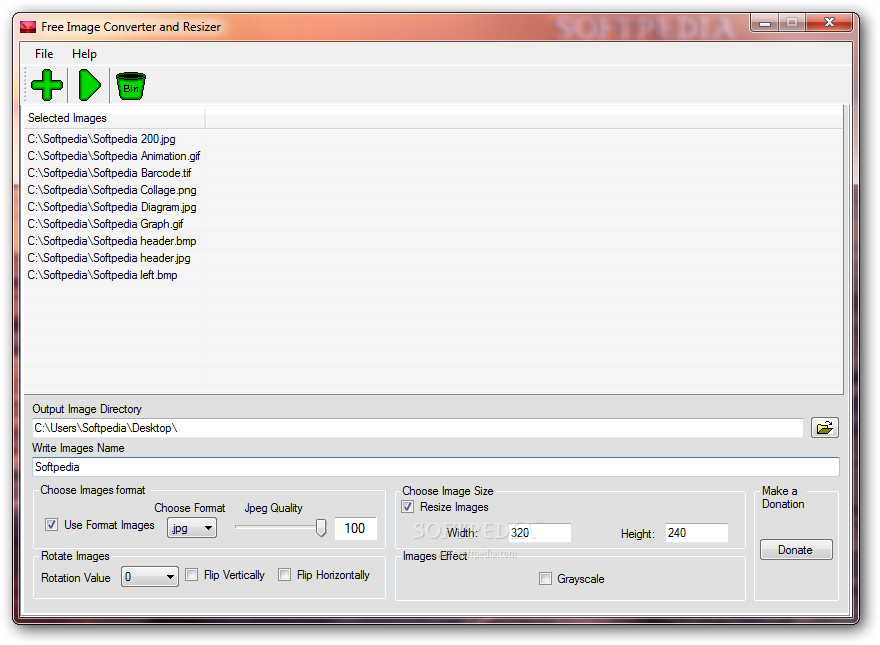Select row Softpedia Animation.gif
The width and height of the screenshot is (880, 645).
[114, 155]
